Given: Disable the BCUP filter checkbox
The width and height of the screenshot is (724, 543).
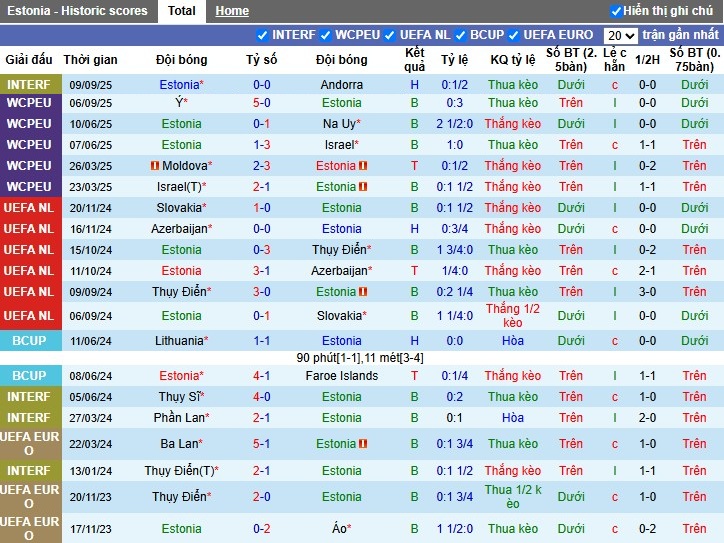Looking at the screenshot, I should [x=461, y=36].
